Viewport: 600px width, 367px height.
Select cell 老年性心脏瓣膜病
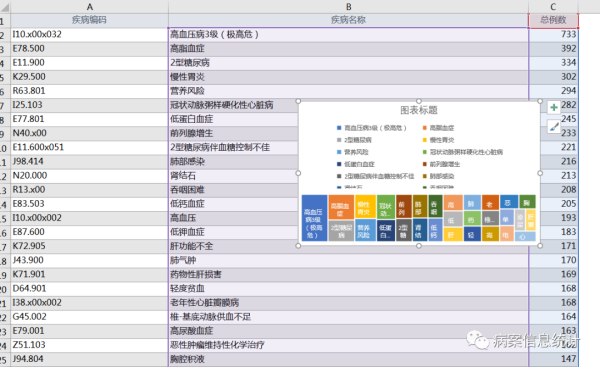click(349, 303)
